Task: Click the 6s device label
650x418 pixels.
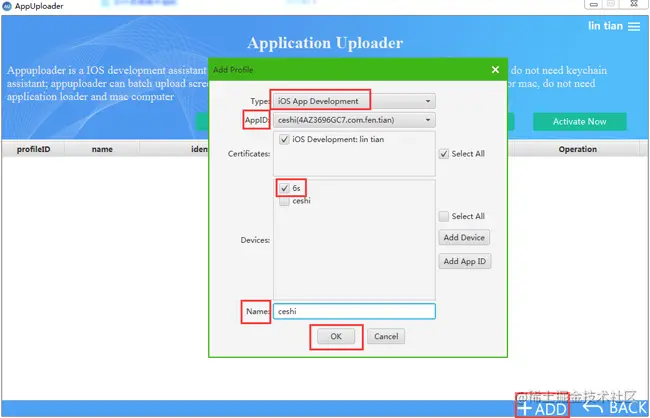Action: pyautogui.click(x=296, y=188)
